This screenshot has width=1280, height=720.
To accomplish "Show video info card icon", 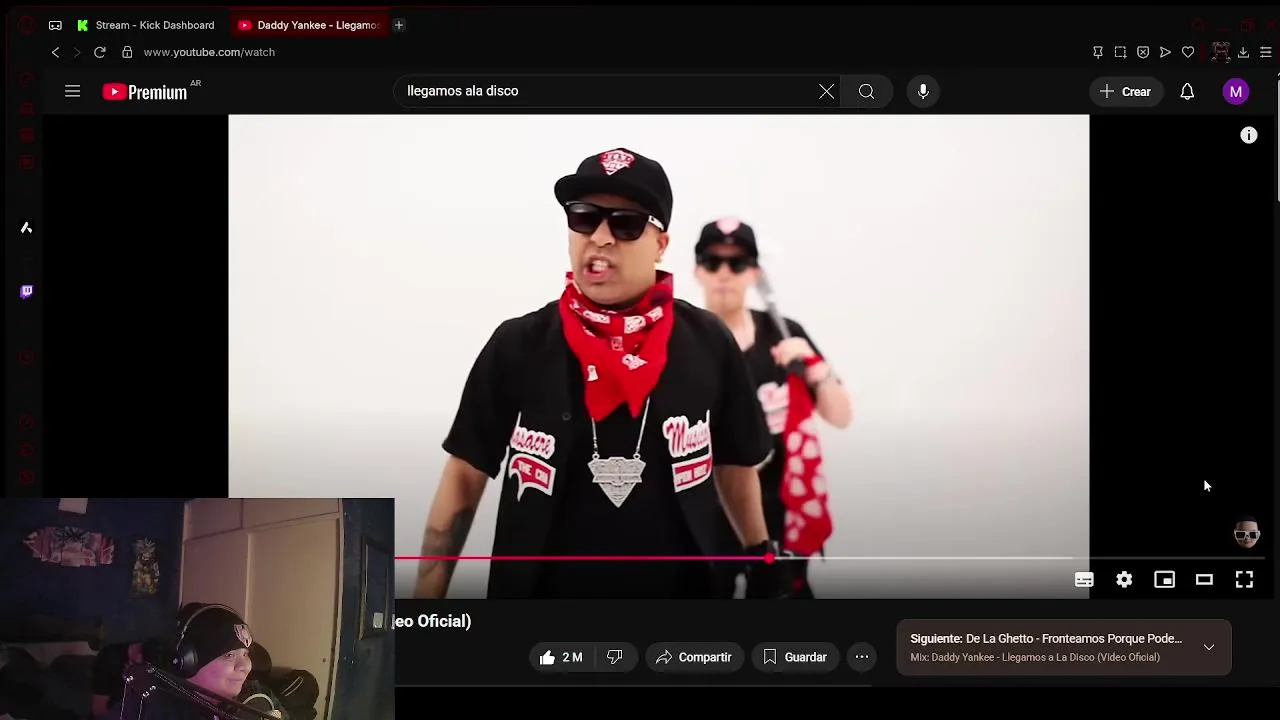I will (x=1249, y=135).
